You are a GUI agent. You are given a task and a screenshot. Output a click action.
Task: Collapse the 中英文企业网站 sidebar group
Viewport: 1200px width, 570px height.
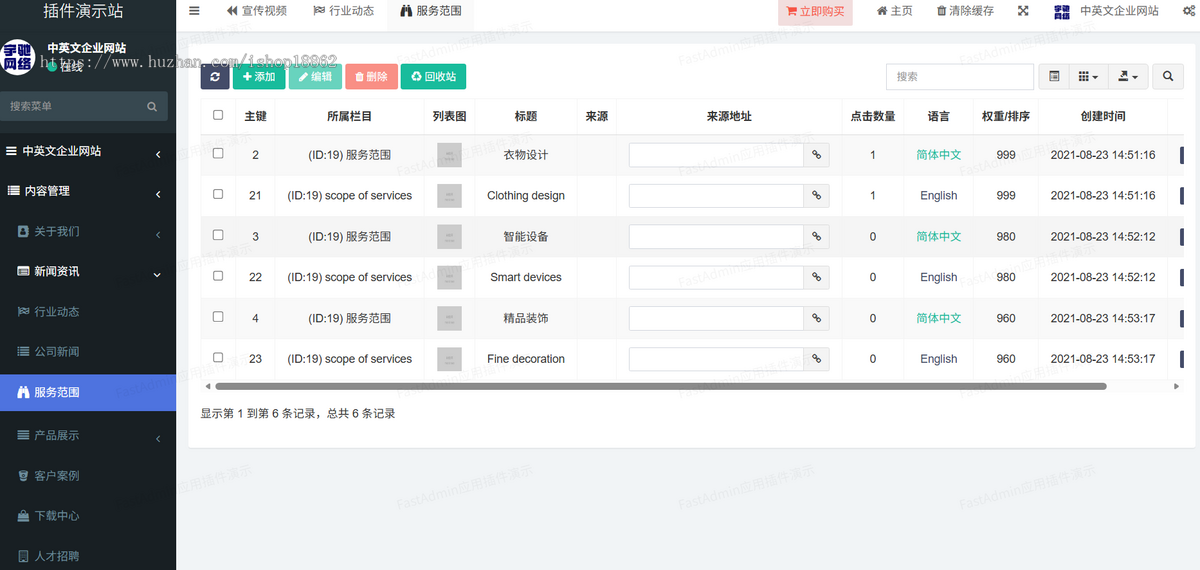coord(88,151)
